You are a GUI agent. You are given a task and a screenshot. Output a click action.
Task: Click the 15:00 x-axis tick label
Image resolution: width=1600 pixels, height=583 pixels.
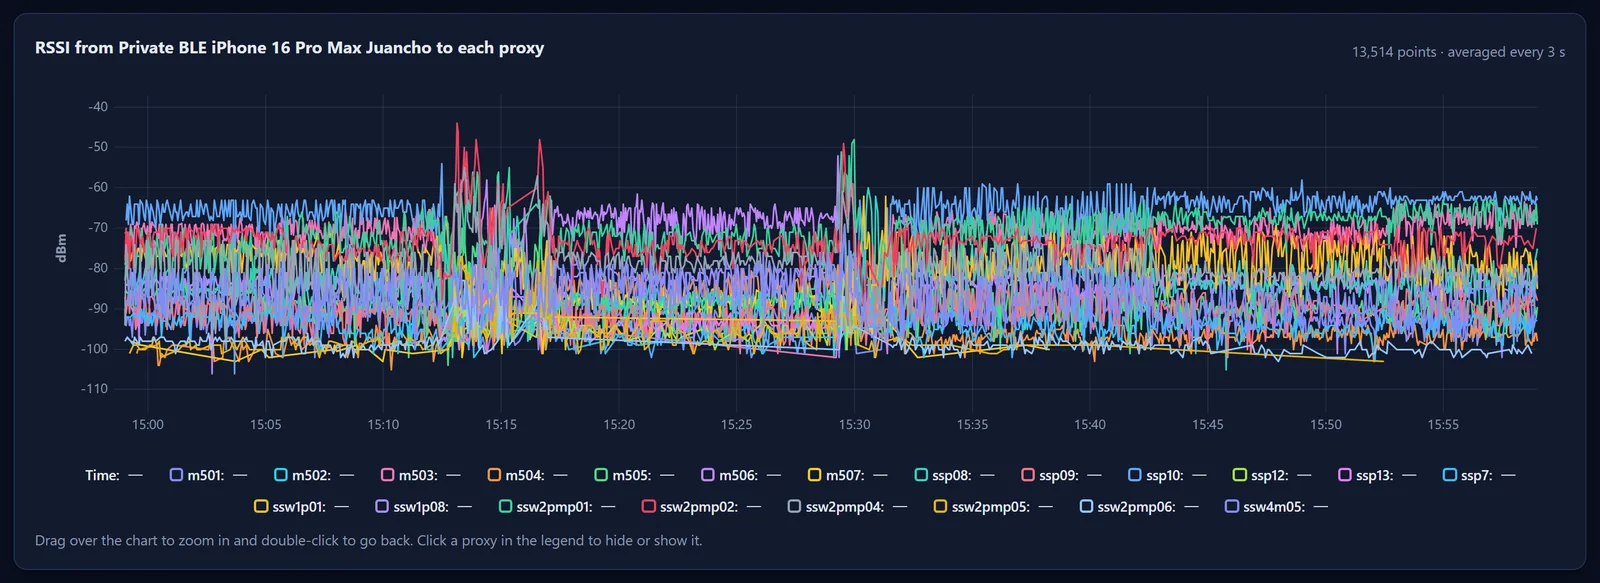[148, 425]
